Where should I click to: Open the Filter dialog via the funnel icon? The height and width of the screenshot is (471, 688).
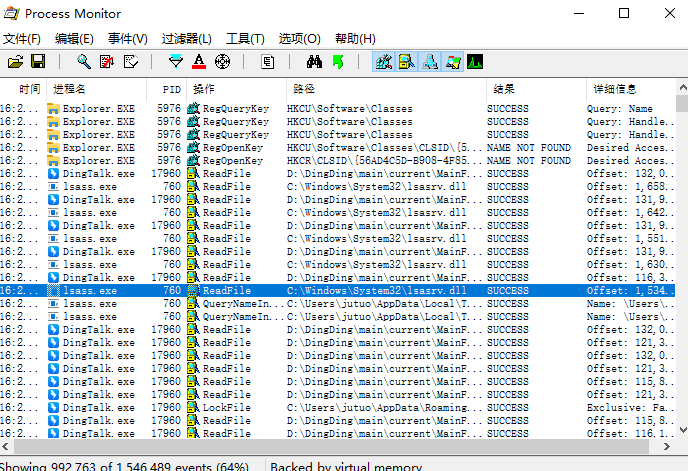[x=176, y=61]
